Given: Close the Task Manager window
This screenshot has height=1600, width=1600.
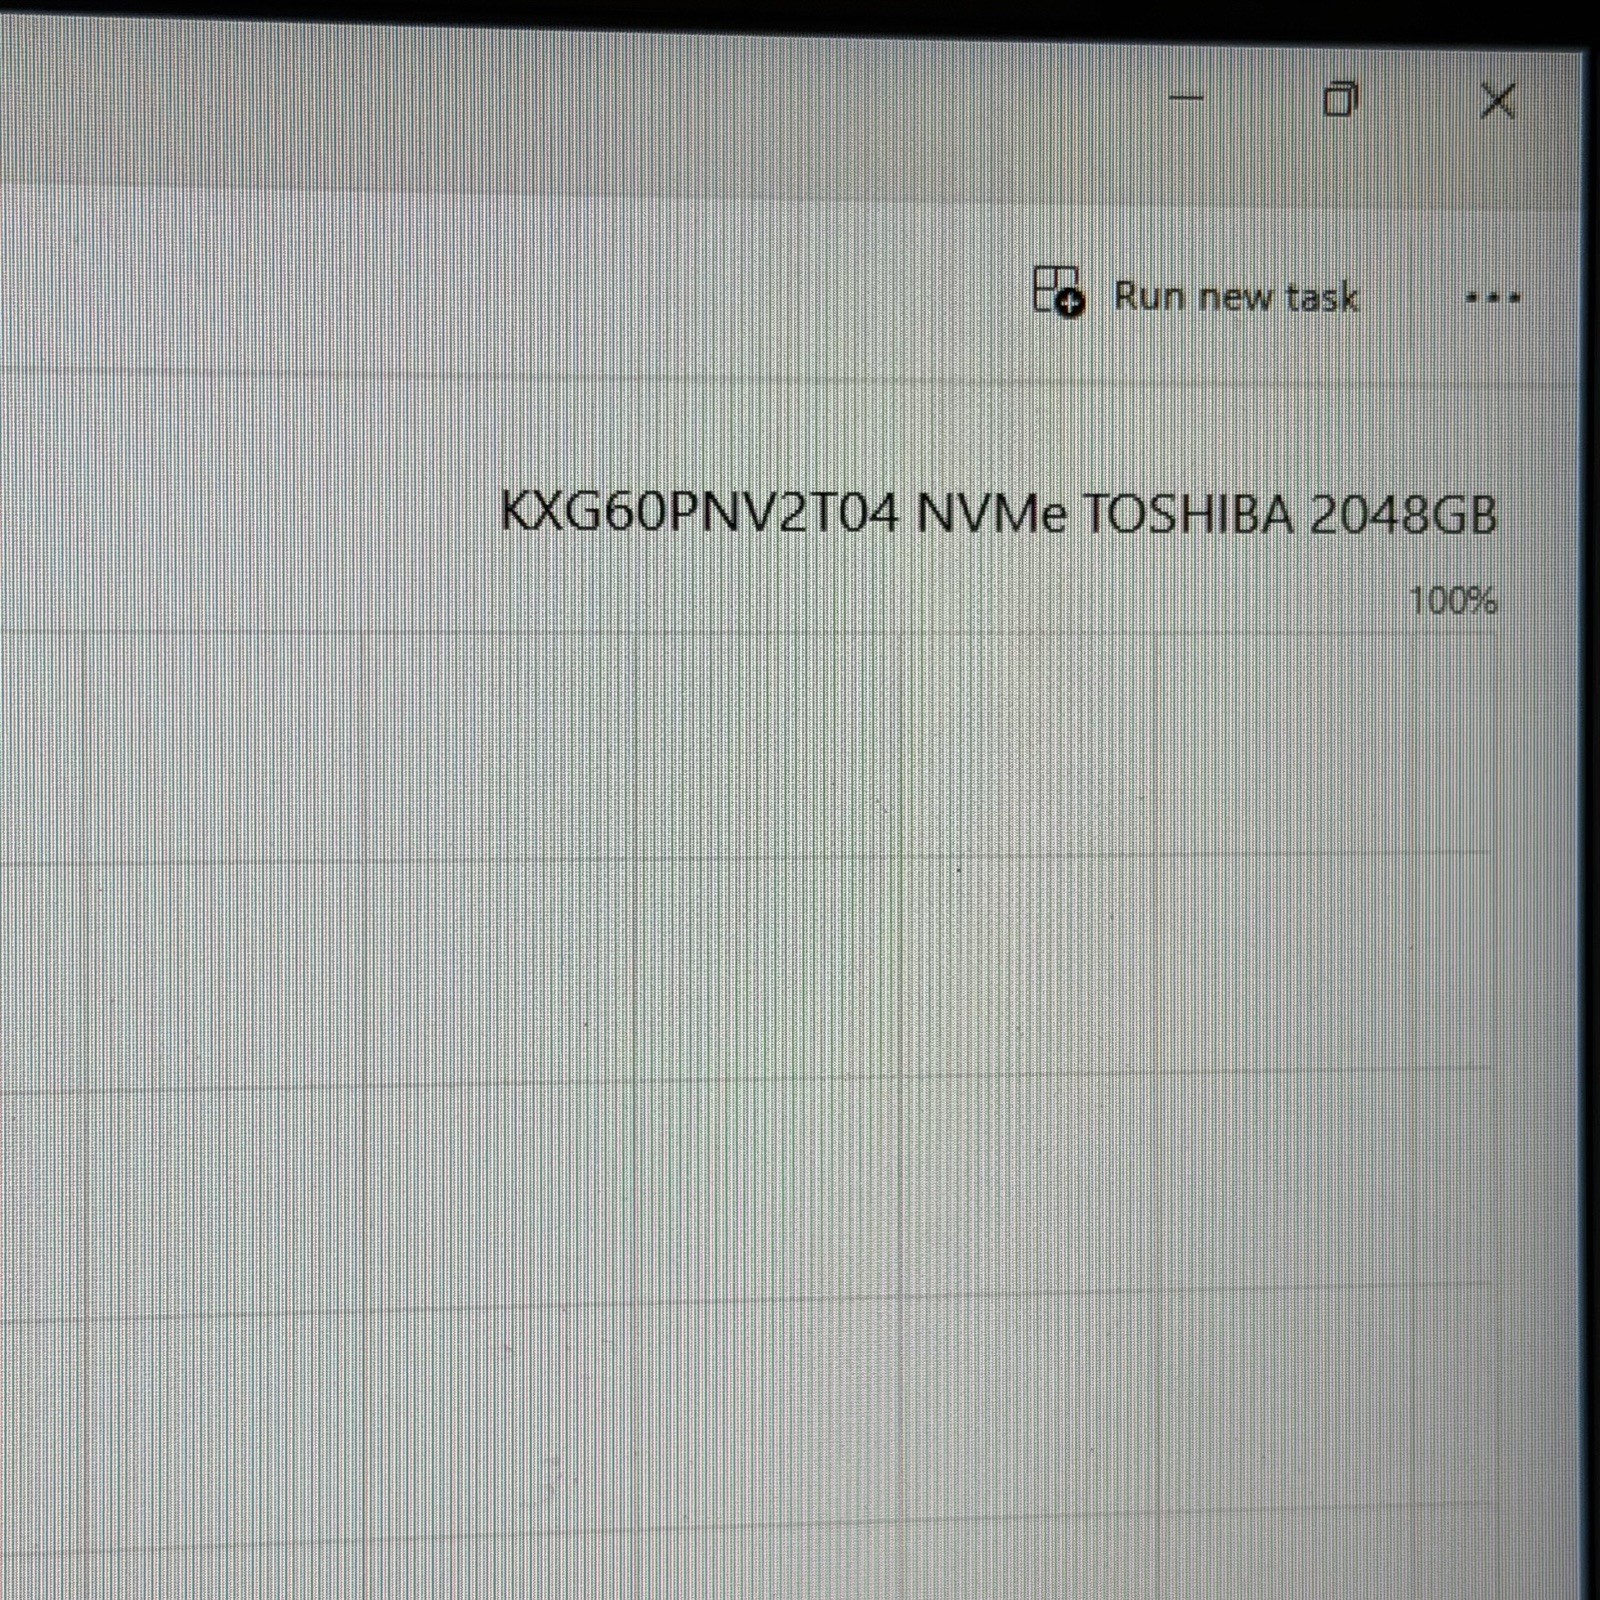Looking at the screenshot, I should pos(1497,101).
